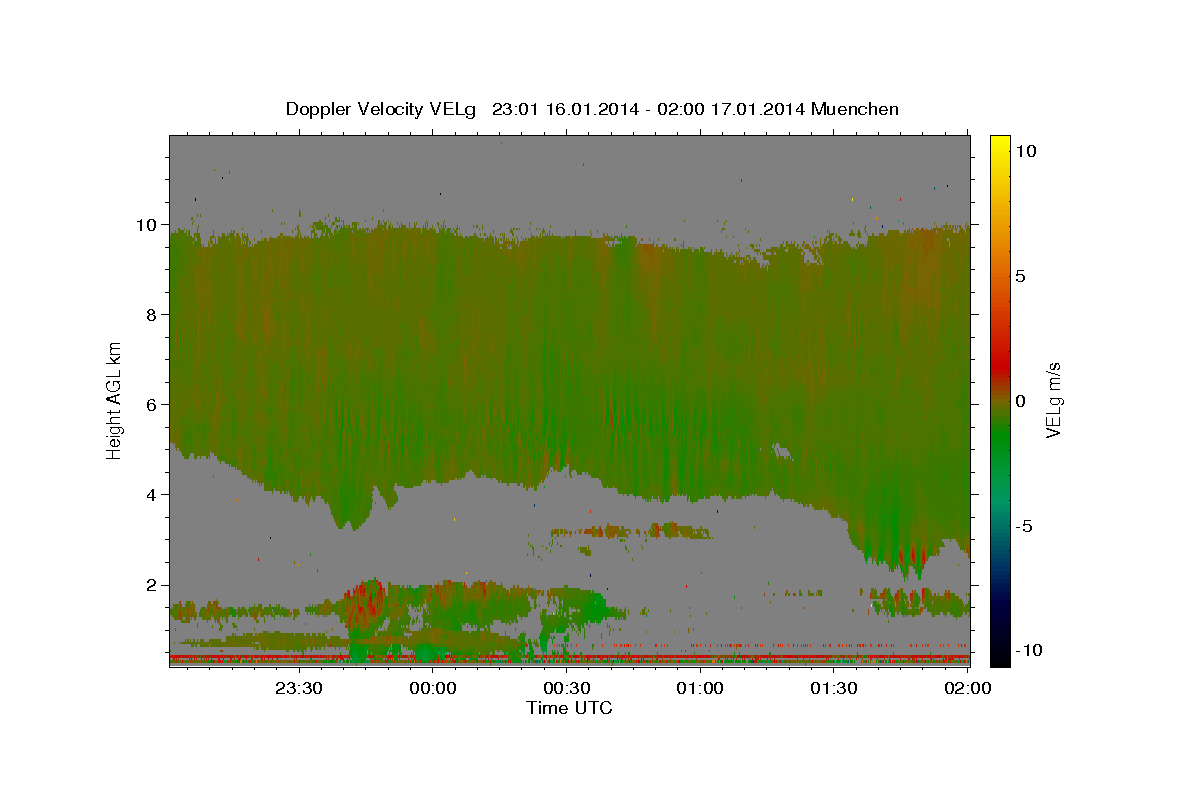
Task: Click the location name 'Muenchen' in the title
Action: 855,108
